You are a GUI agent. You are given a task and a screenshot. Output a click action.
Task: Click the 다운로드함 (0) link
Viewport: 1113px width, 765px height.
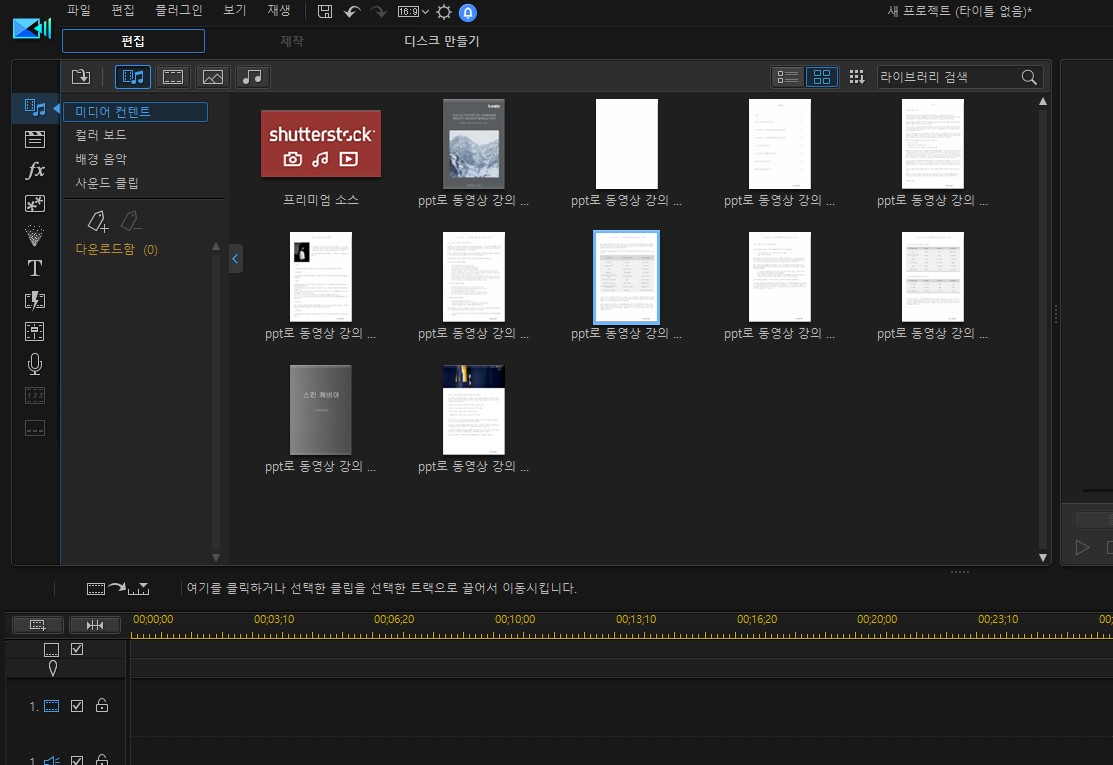[x=116, y=249]
